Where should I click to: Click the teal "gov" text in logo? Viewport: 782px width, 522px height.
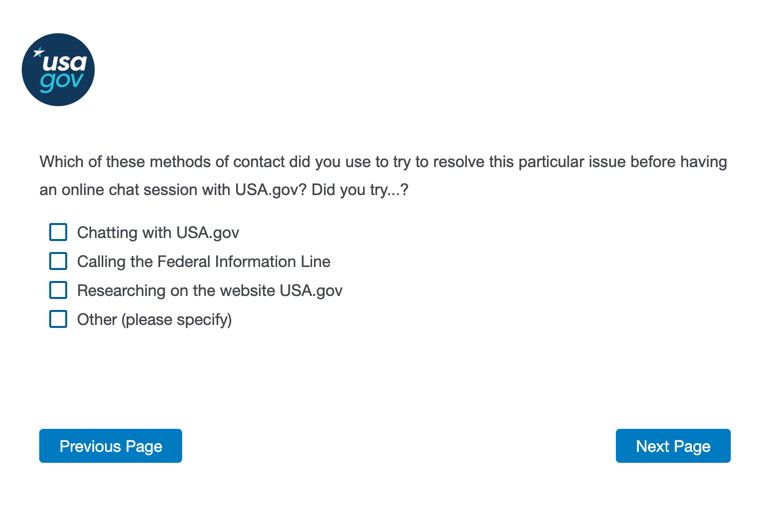pos(61,82)
